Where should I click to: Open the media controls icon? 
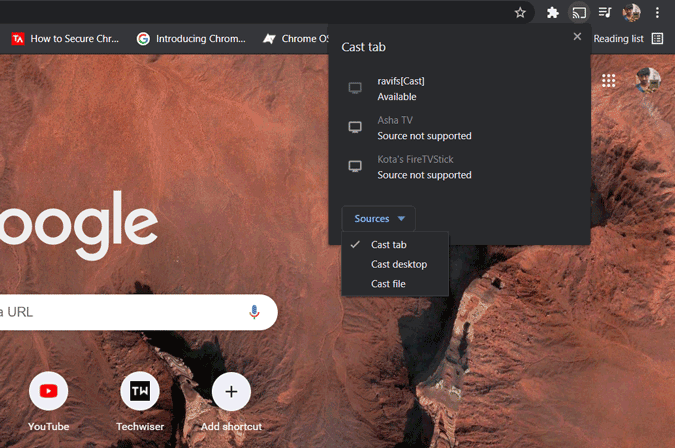click(605, 13)
